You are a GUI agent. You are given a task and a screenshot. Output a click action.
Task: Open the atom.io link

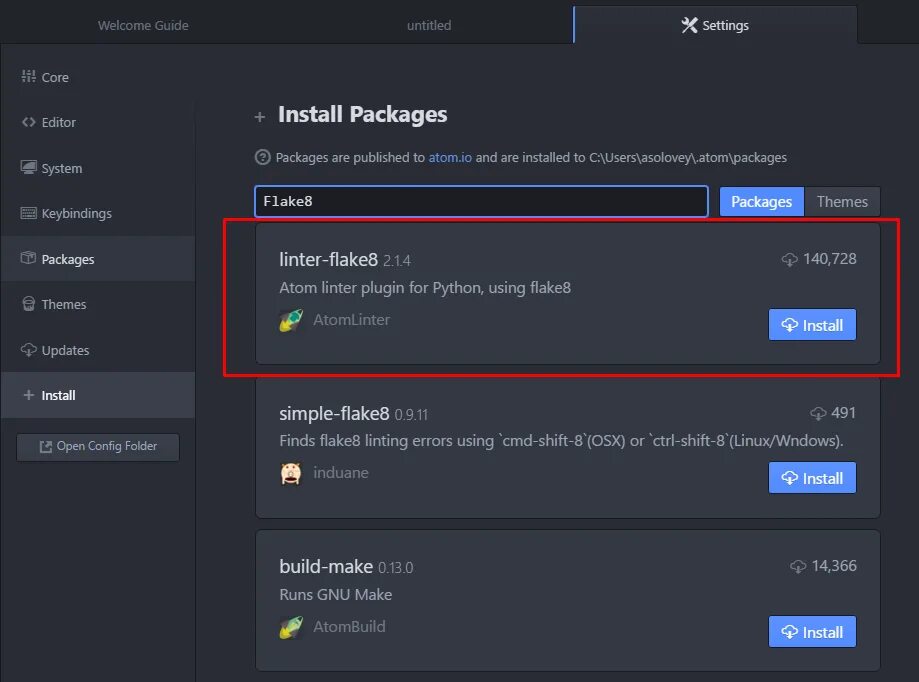point(450,158)
